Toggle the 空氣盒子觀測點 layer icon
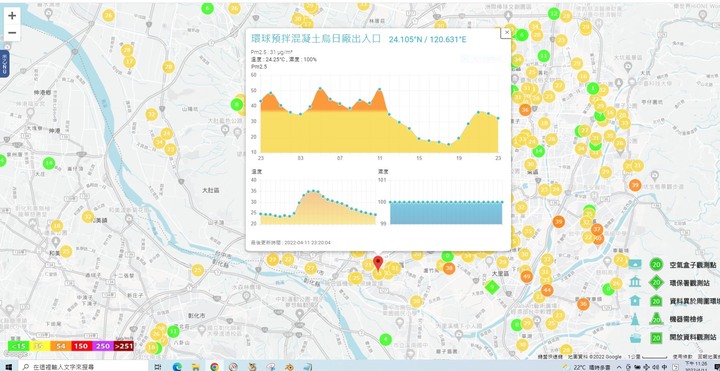Viewport: 720px width, 371px height. coord(635,264)
